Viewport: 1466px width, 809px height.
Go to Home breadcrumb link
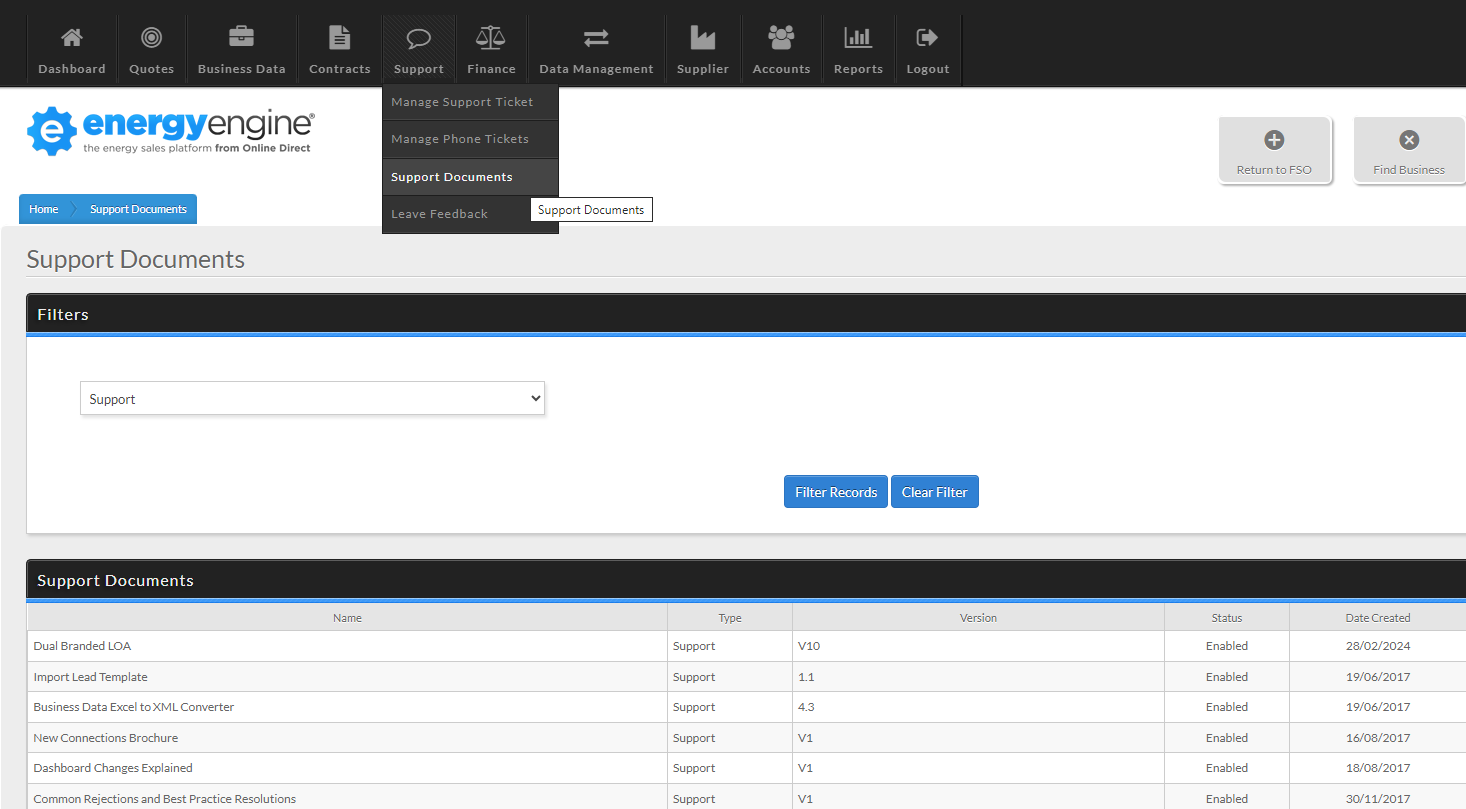(44, 209)
